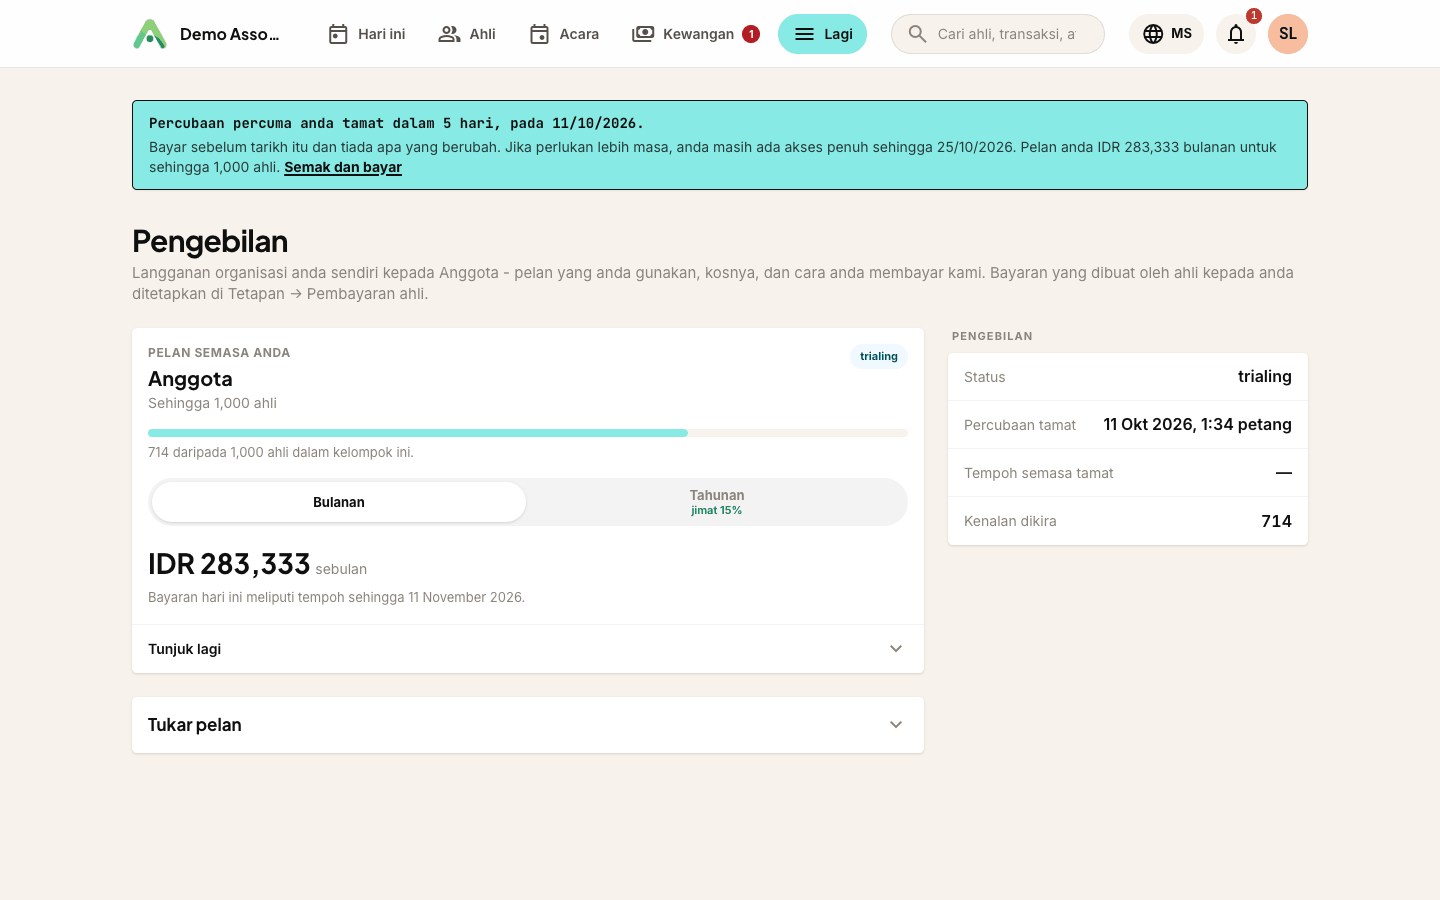
Task: Click the Status row trialing value
Action: (x=1265, y=377)
